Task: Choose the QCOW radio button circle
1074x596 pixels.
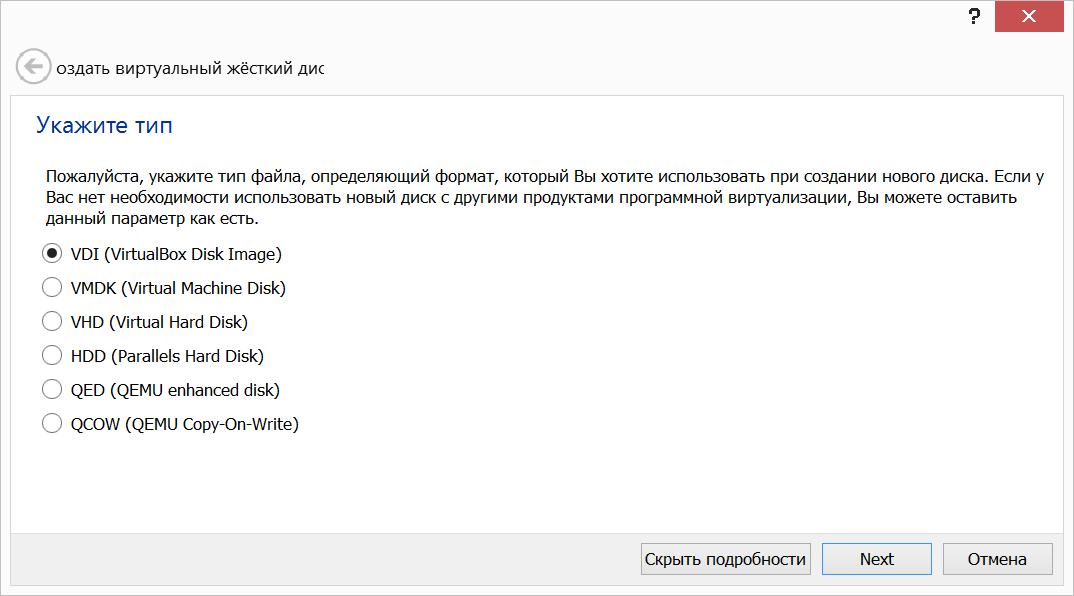Action: 52,423
